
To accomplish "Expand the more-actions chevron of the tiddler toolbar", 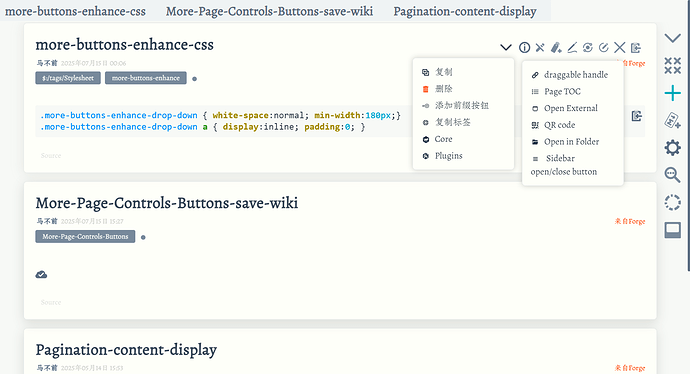I will coord(506,48).
